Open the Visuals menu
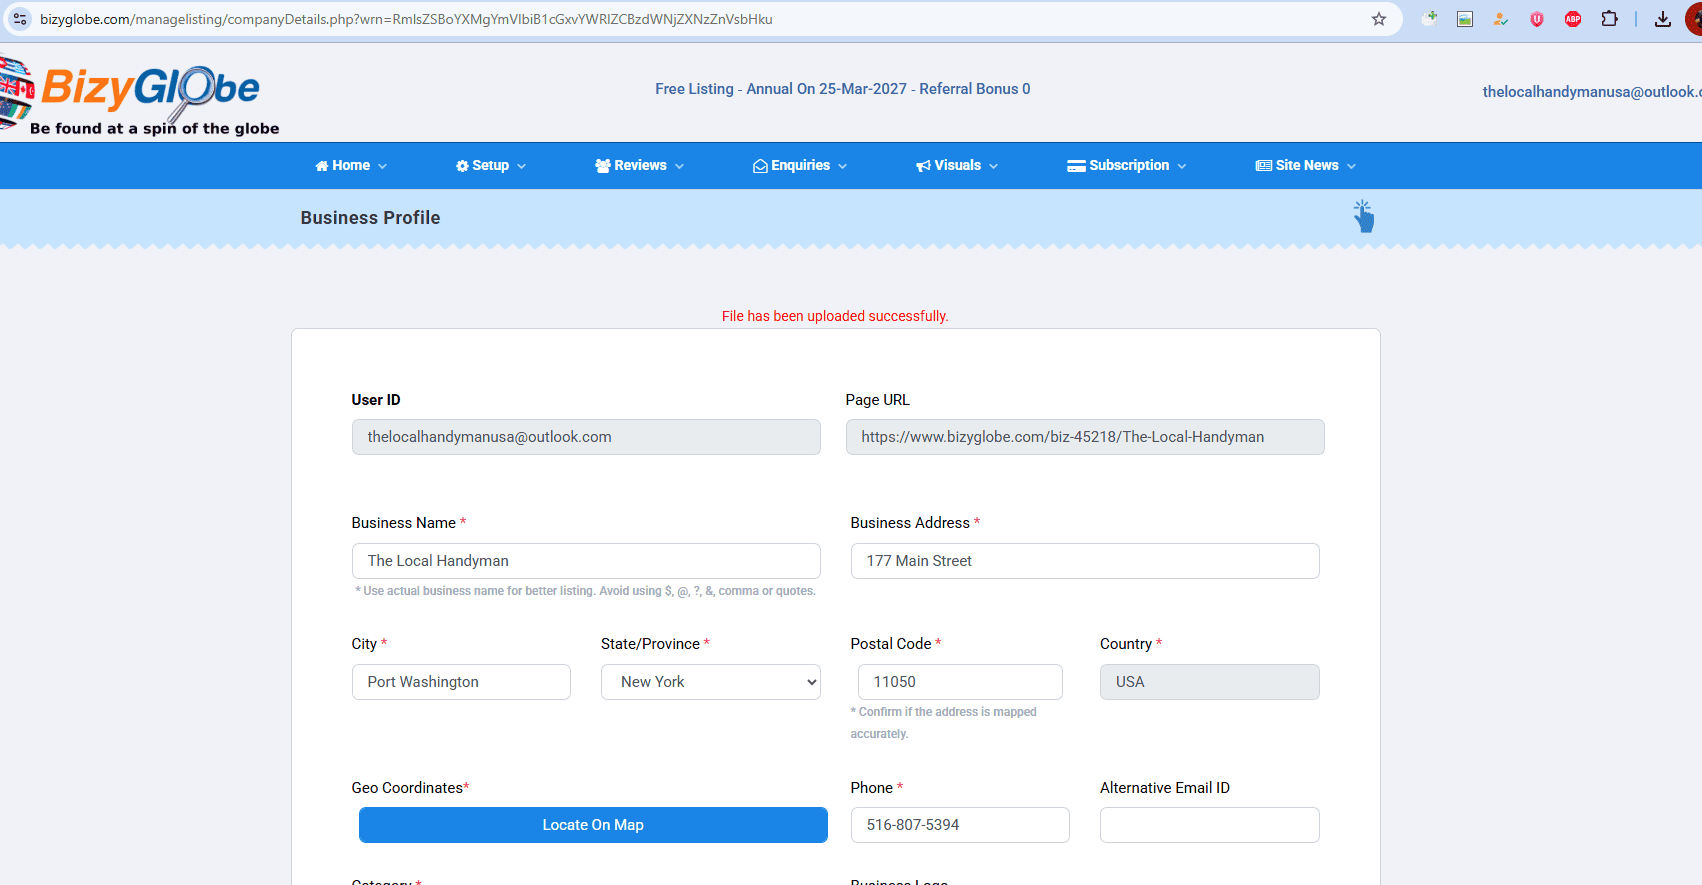 point(957,166)
